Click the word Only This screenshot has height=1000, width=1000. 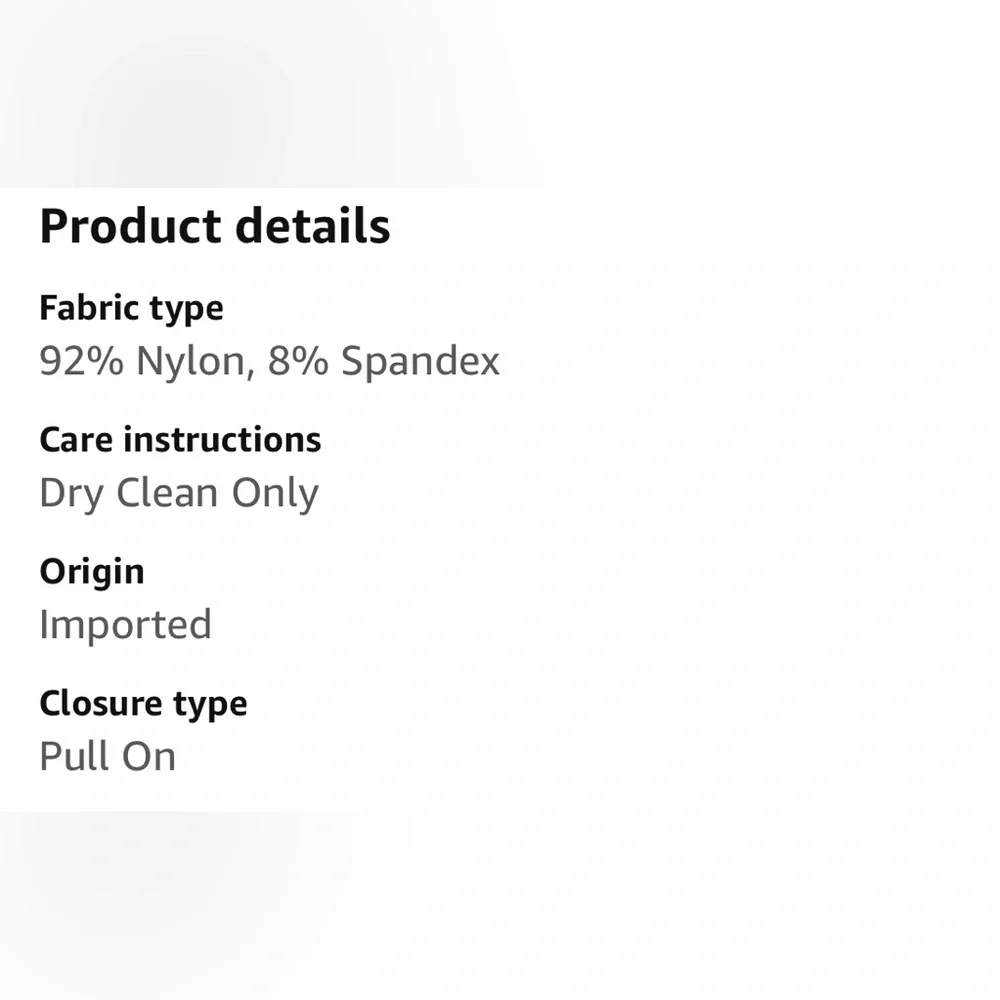click(x=275, y=493)
